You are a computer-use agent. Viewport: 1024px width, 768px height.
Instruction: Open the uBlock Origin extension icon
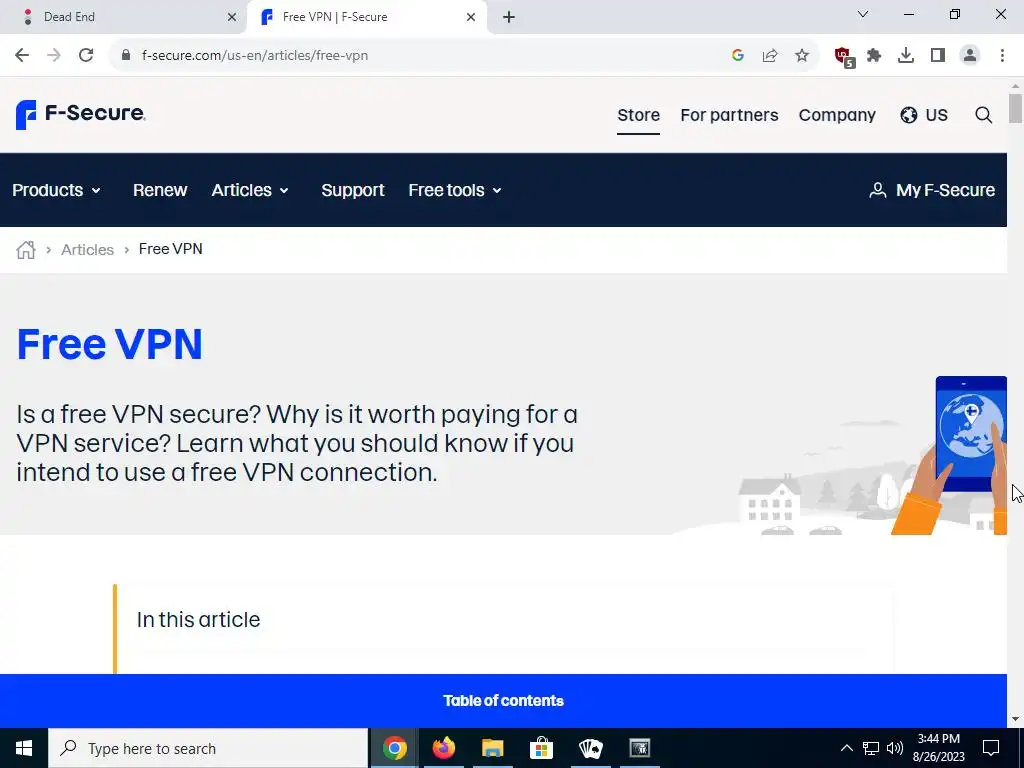(844, 57)
